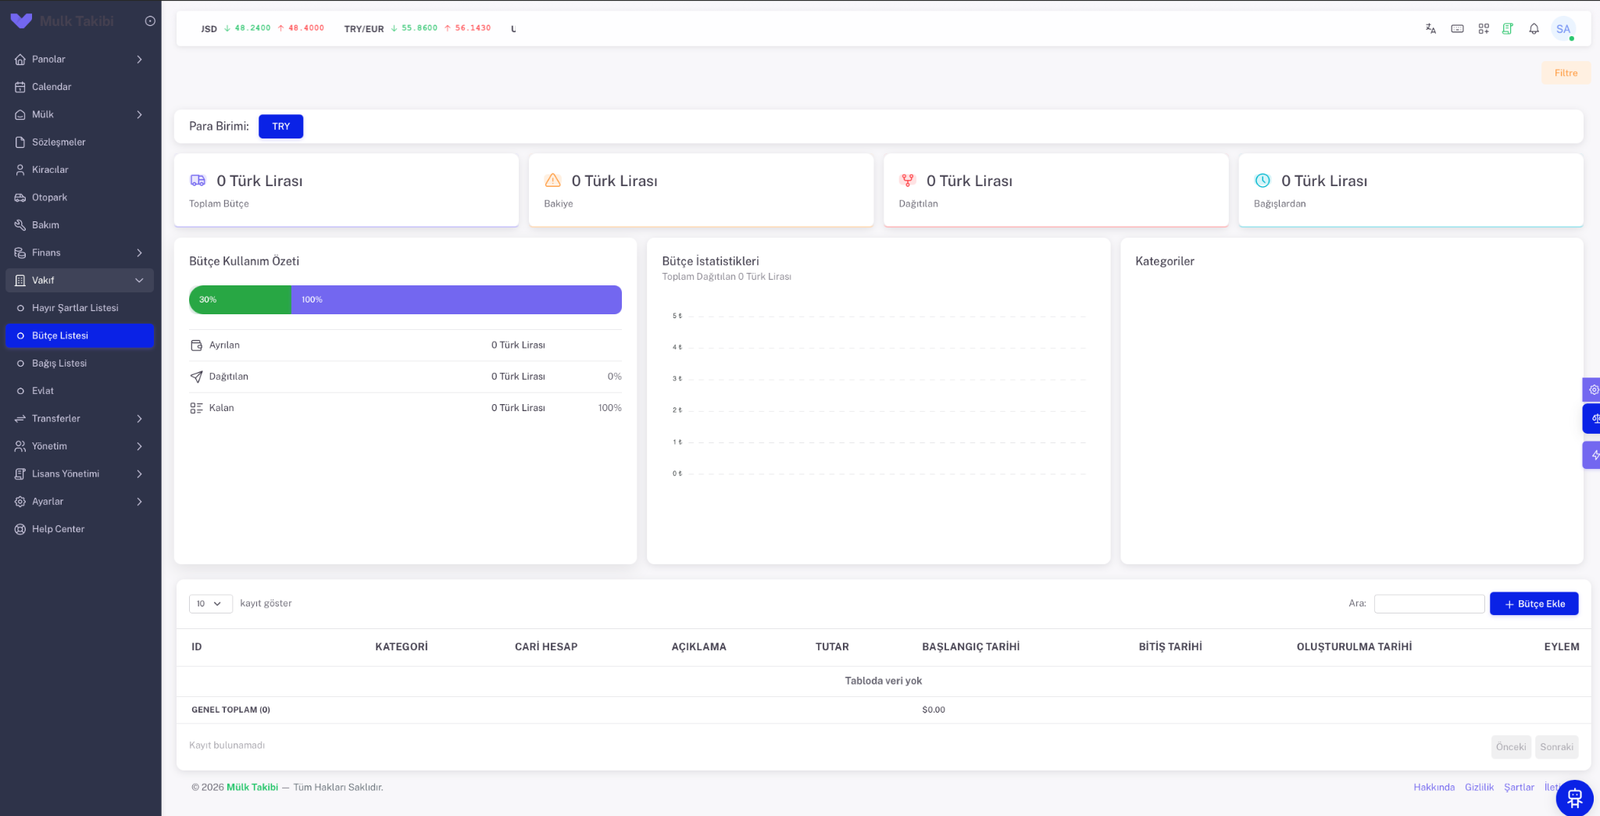This screenshot has height=816, width=1600.
Task: Click the floating lightning bolt tab
Action: (1592, 455)
